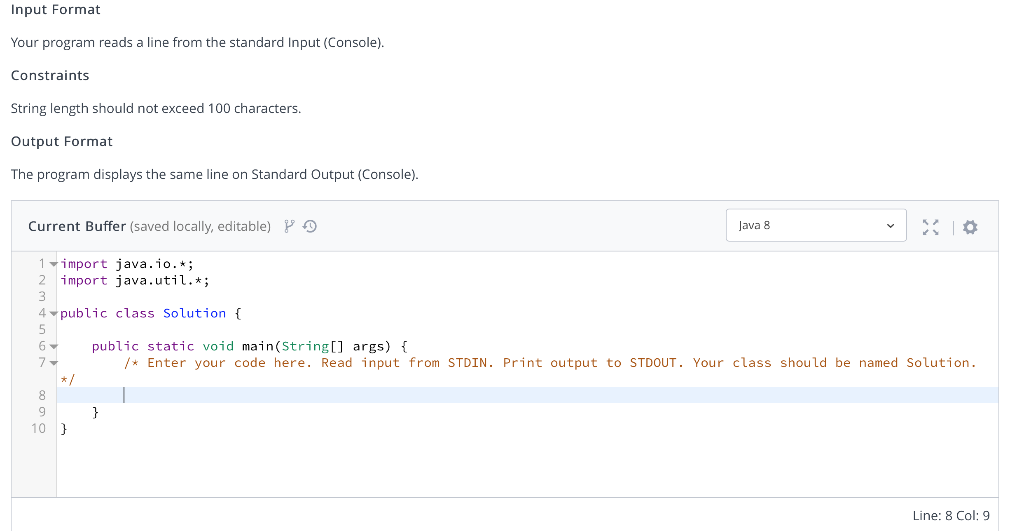Viewport: 1024px width, 531px height.
Task: Click the fork/branch icon beside Current Buffer
Action: (x=289, y=226)
